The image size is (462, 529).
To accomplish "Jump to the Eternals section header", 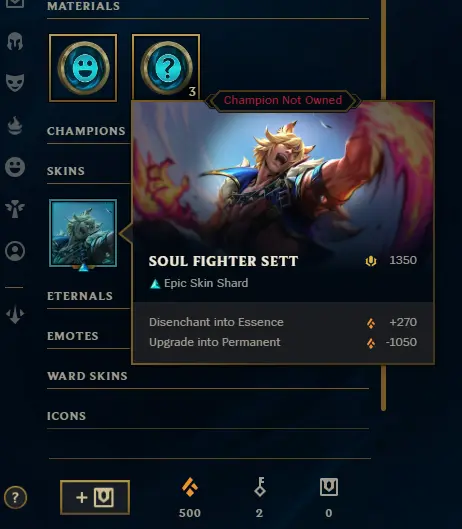I will (80, 296).
